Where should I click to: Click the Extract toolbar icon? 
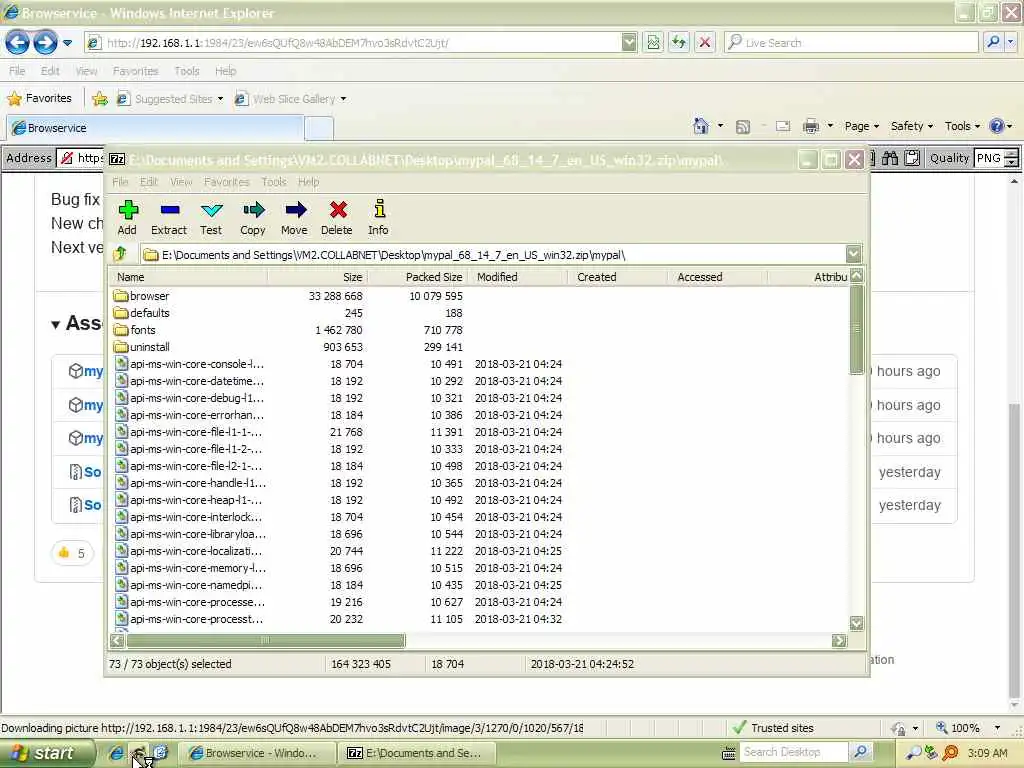click(169, 217)
